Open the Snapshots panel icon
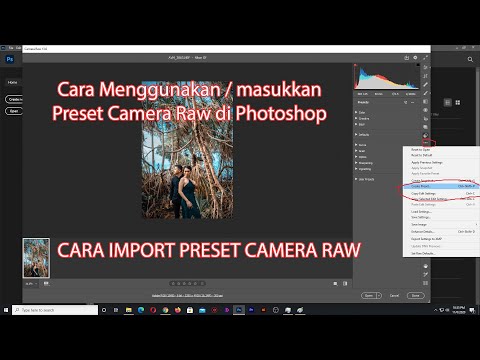This screenshot has height=360, width=480. (425, 127)
